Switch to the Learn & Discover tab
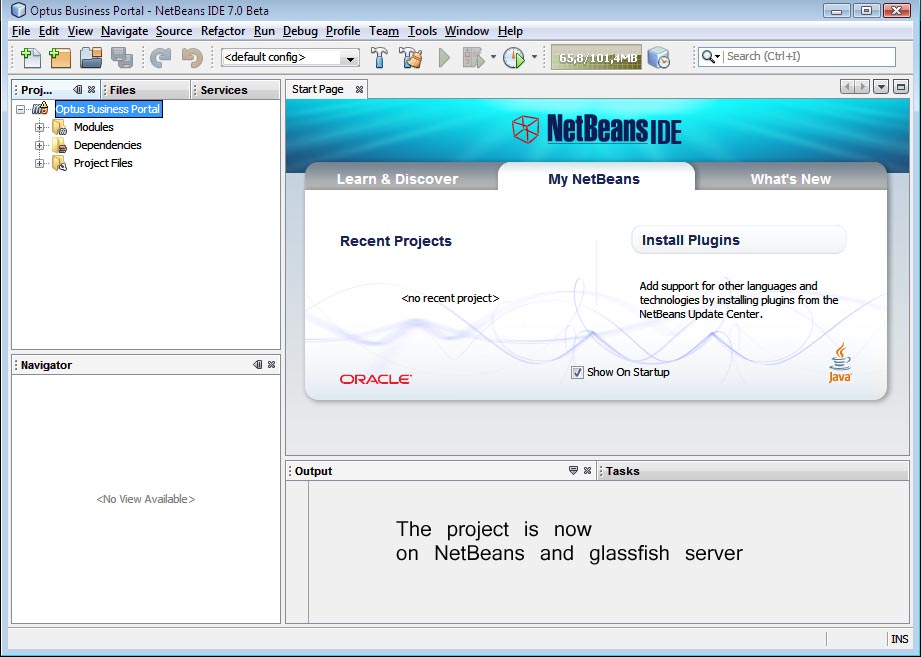Viewport: 921px width, 657px height. point(397,179)
